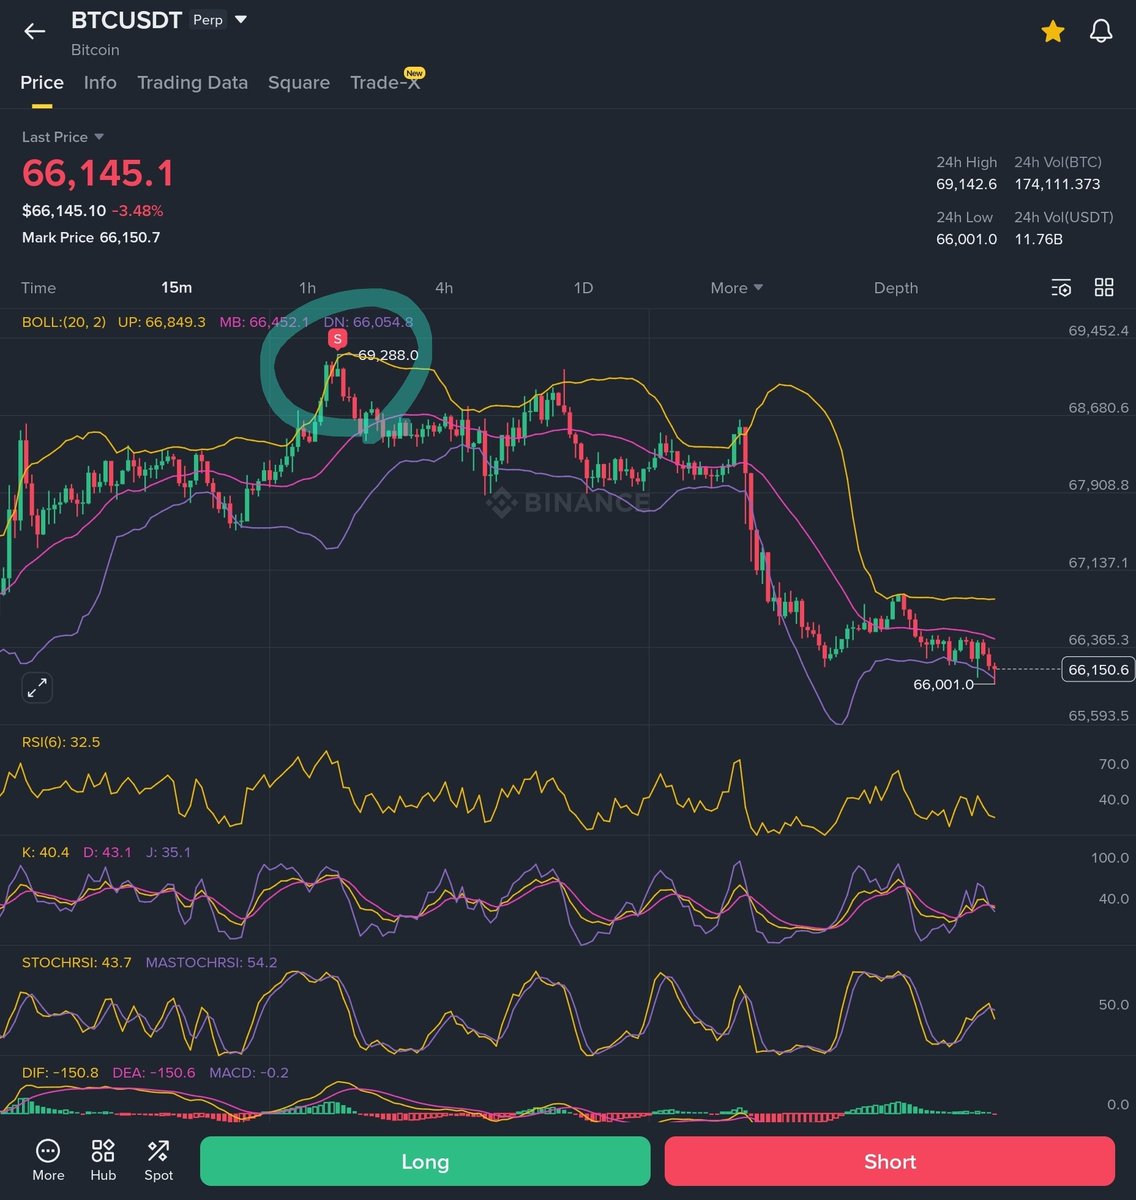1136x1200 pixels.
Task: Click the 24h High value 69,142.6
Action: tap(966, 184)
